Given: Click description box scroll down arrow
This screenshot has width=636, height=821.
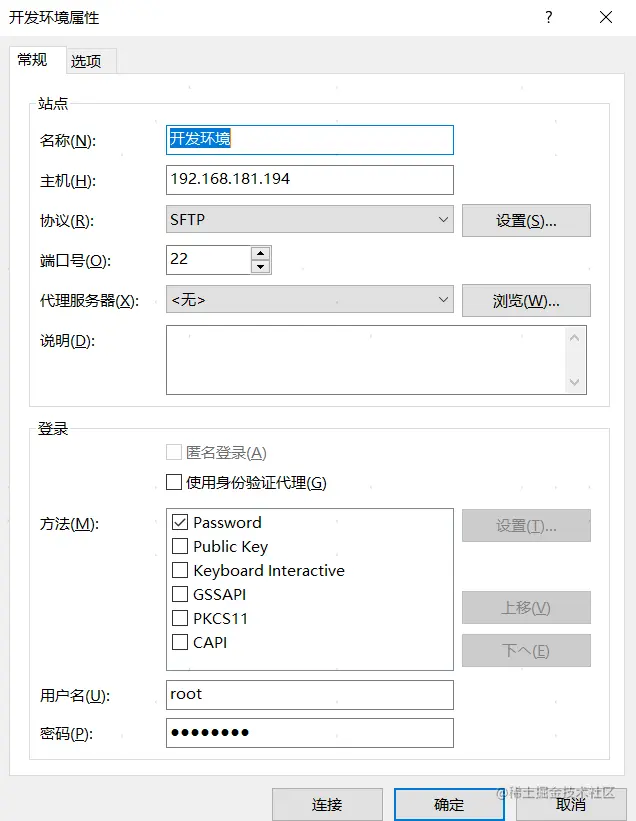Looking at the screenshot, I should coord(574,382).
